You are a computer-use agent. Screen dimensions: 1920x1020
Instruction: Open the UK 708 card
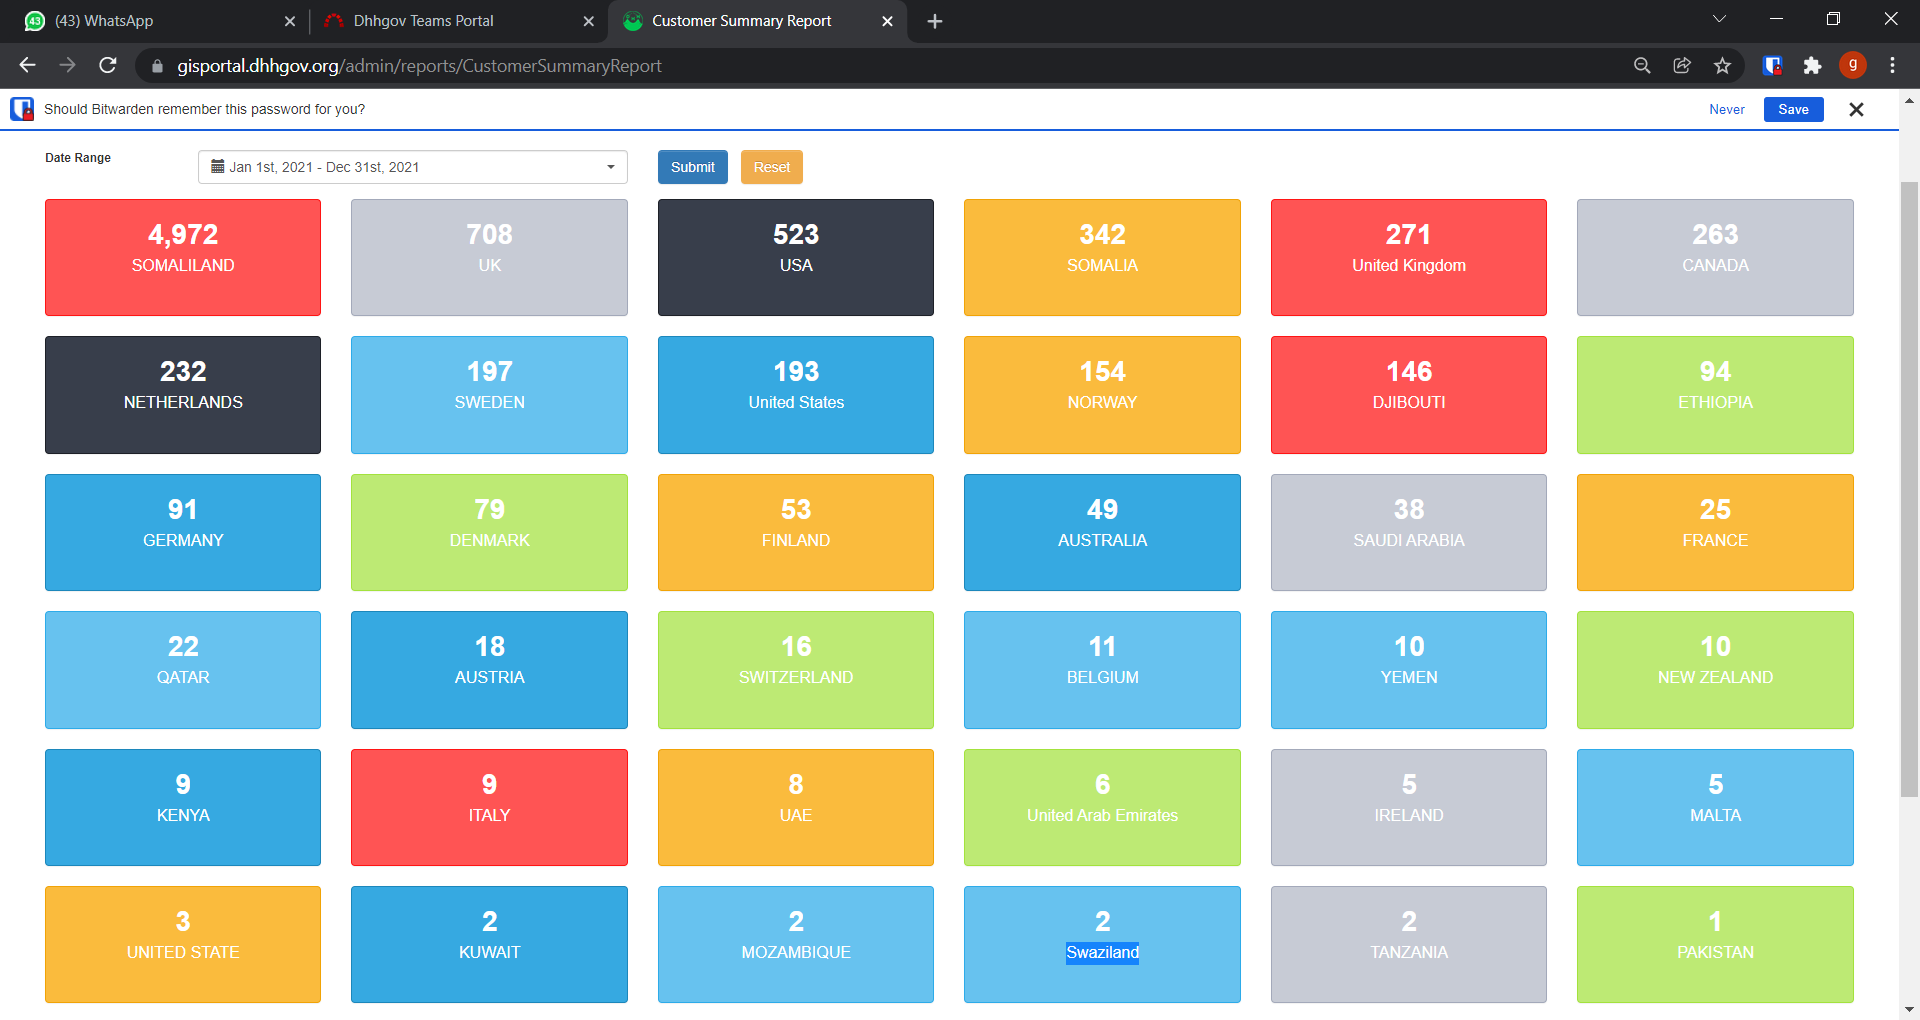[489, 257]
